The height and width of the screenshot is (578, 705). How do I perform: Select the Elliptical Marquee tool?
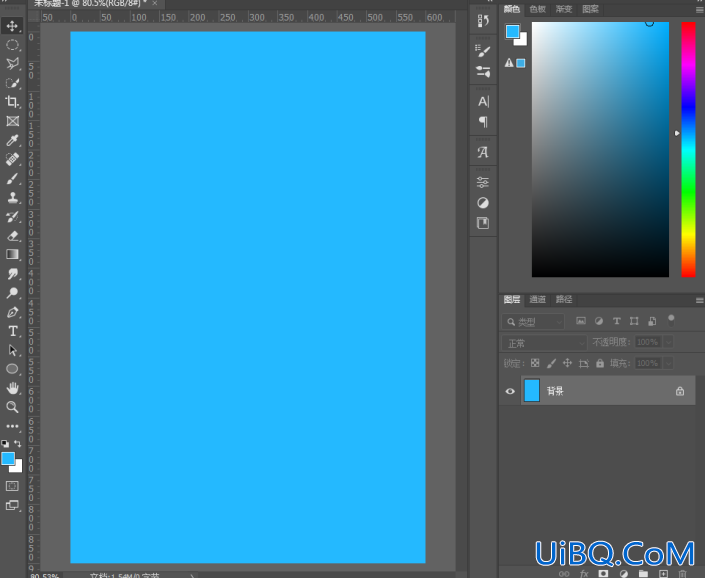(12, 45)
